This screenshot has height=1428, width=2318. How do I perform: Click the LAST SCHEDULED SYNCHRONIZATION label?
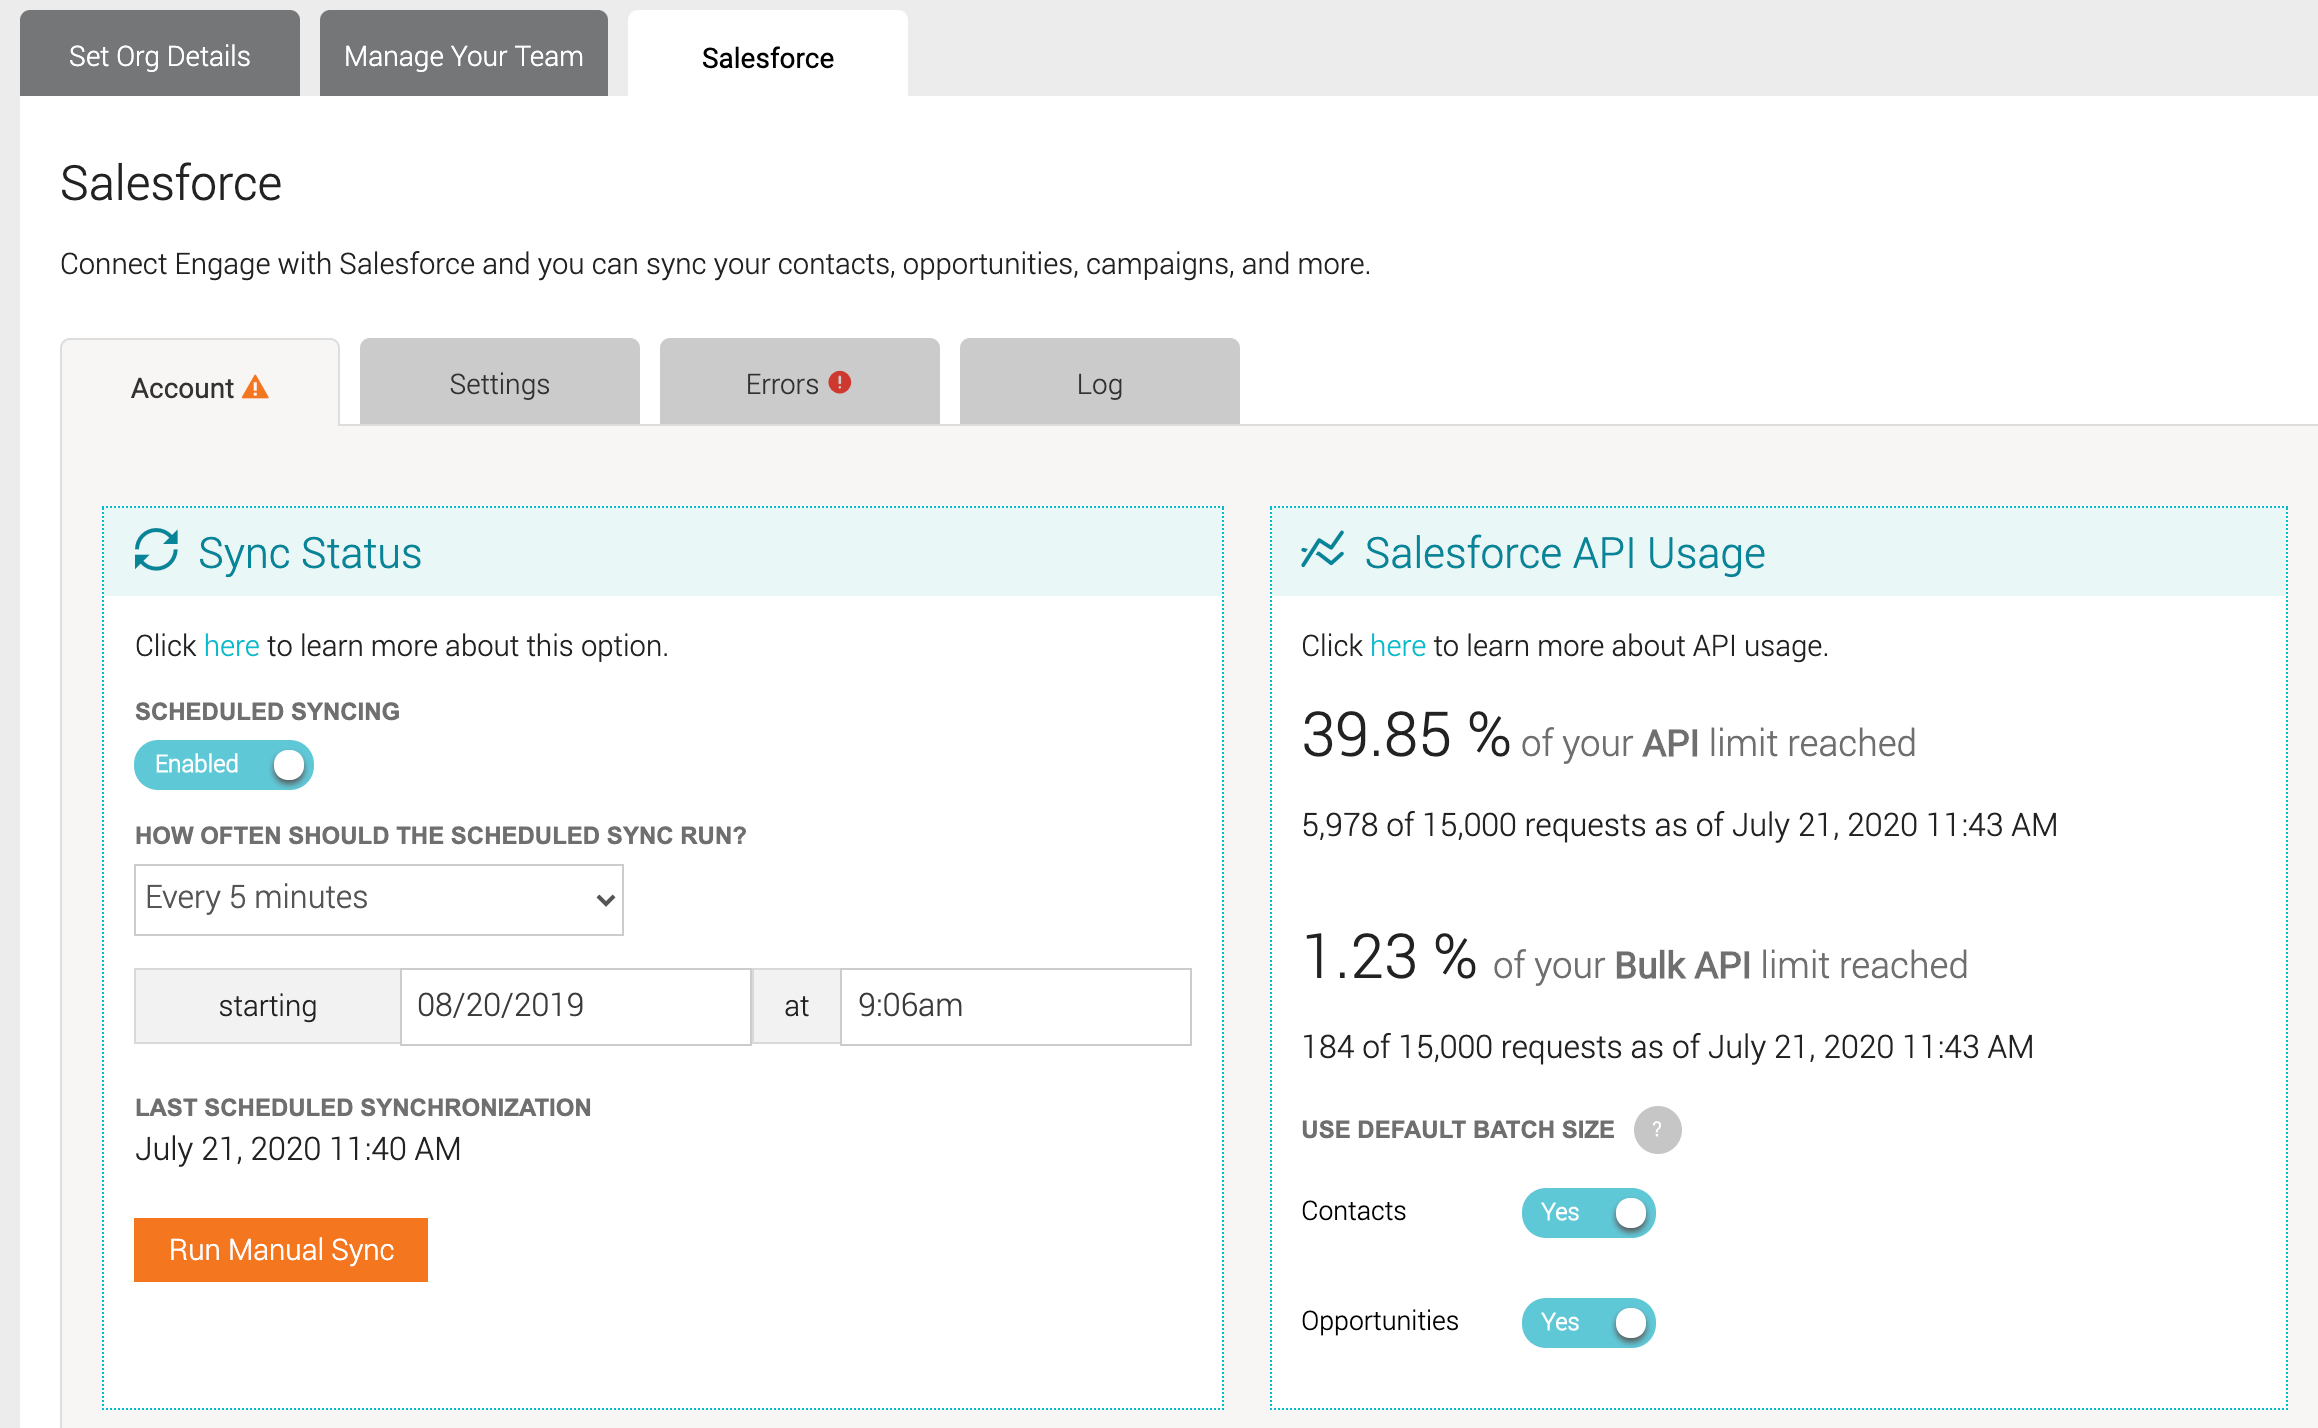click(x=363, y=1108)
